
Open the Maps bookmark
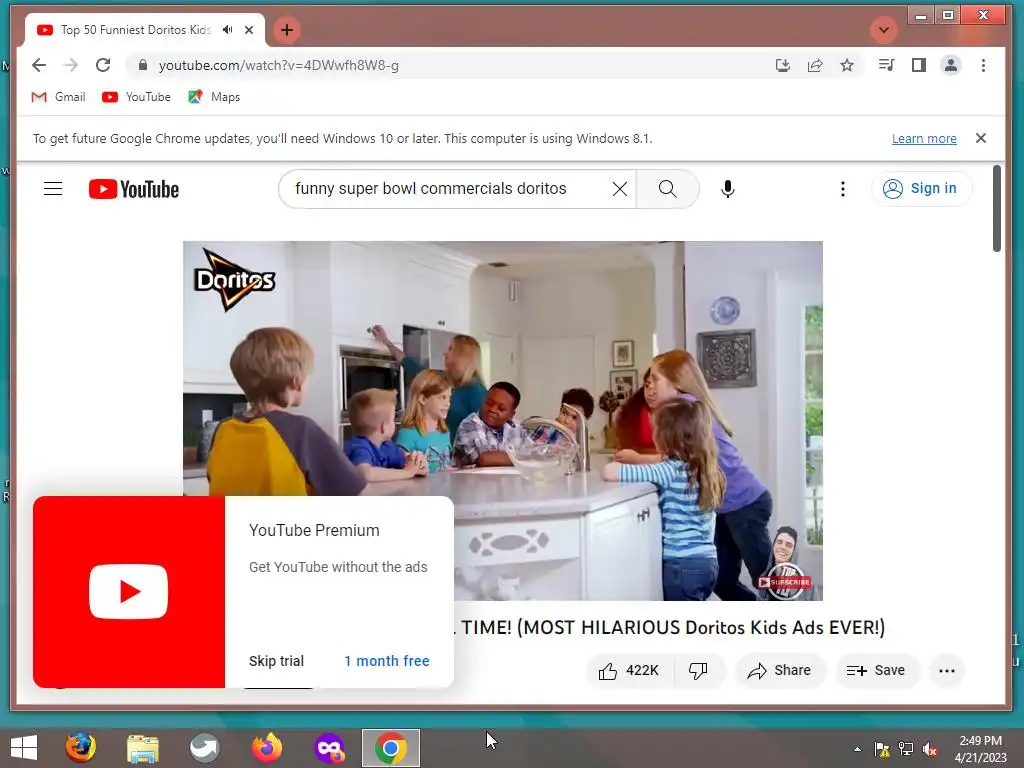pyautogui.click(x=214, y=97)
